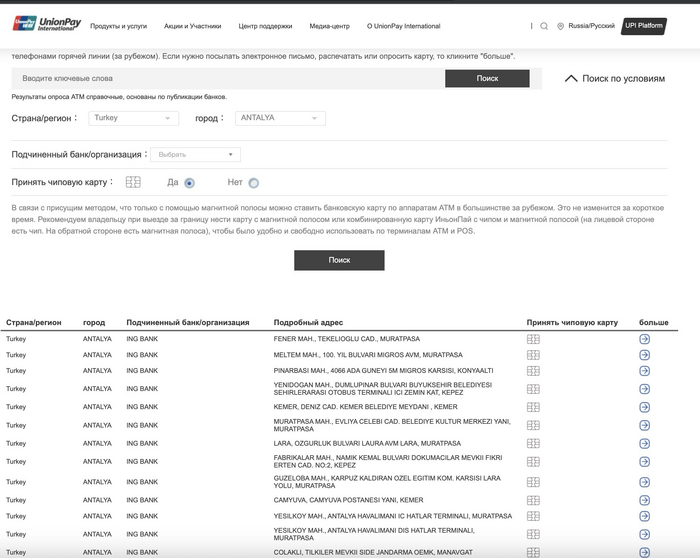
Task: Click the Поиск button below the filters
Action: tap(339, 260)
